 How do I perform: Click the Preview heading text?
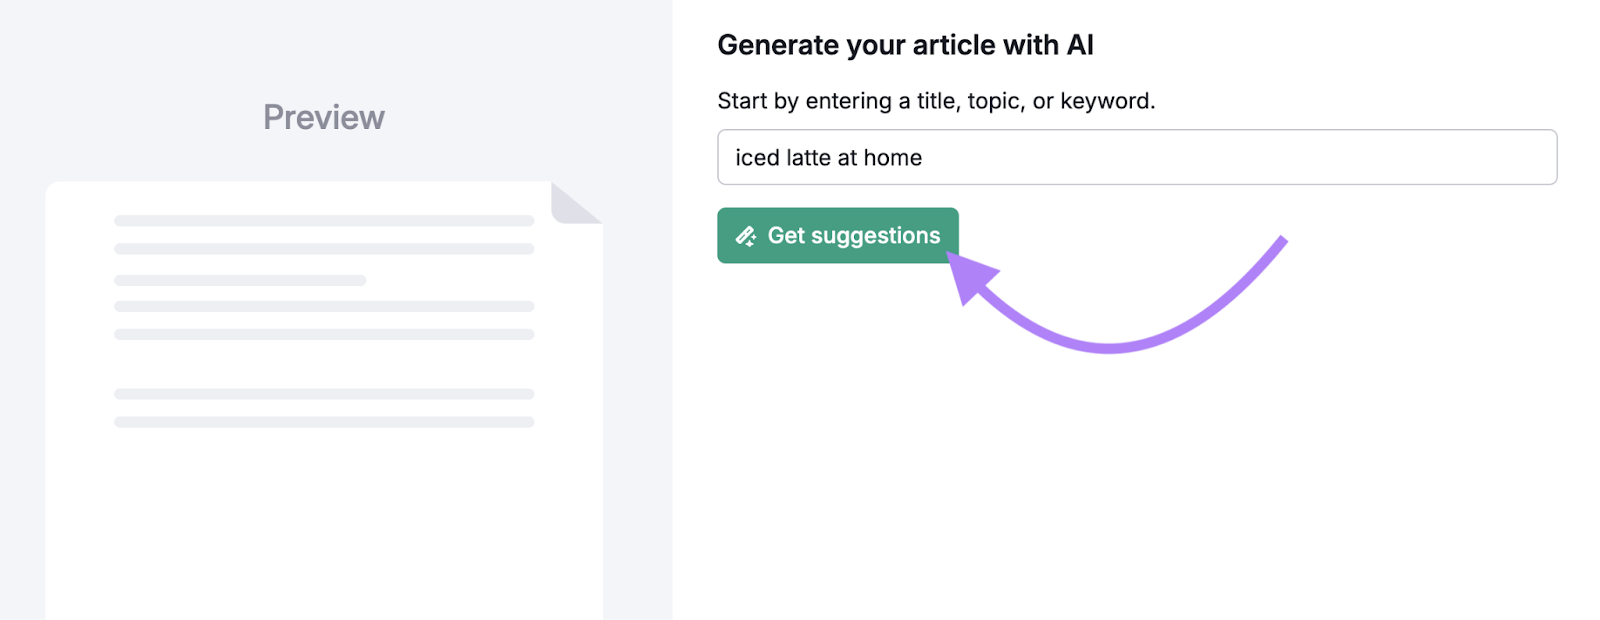[323, 117]
